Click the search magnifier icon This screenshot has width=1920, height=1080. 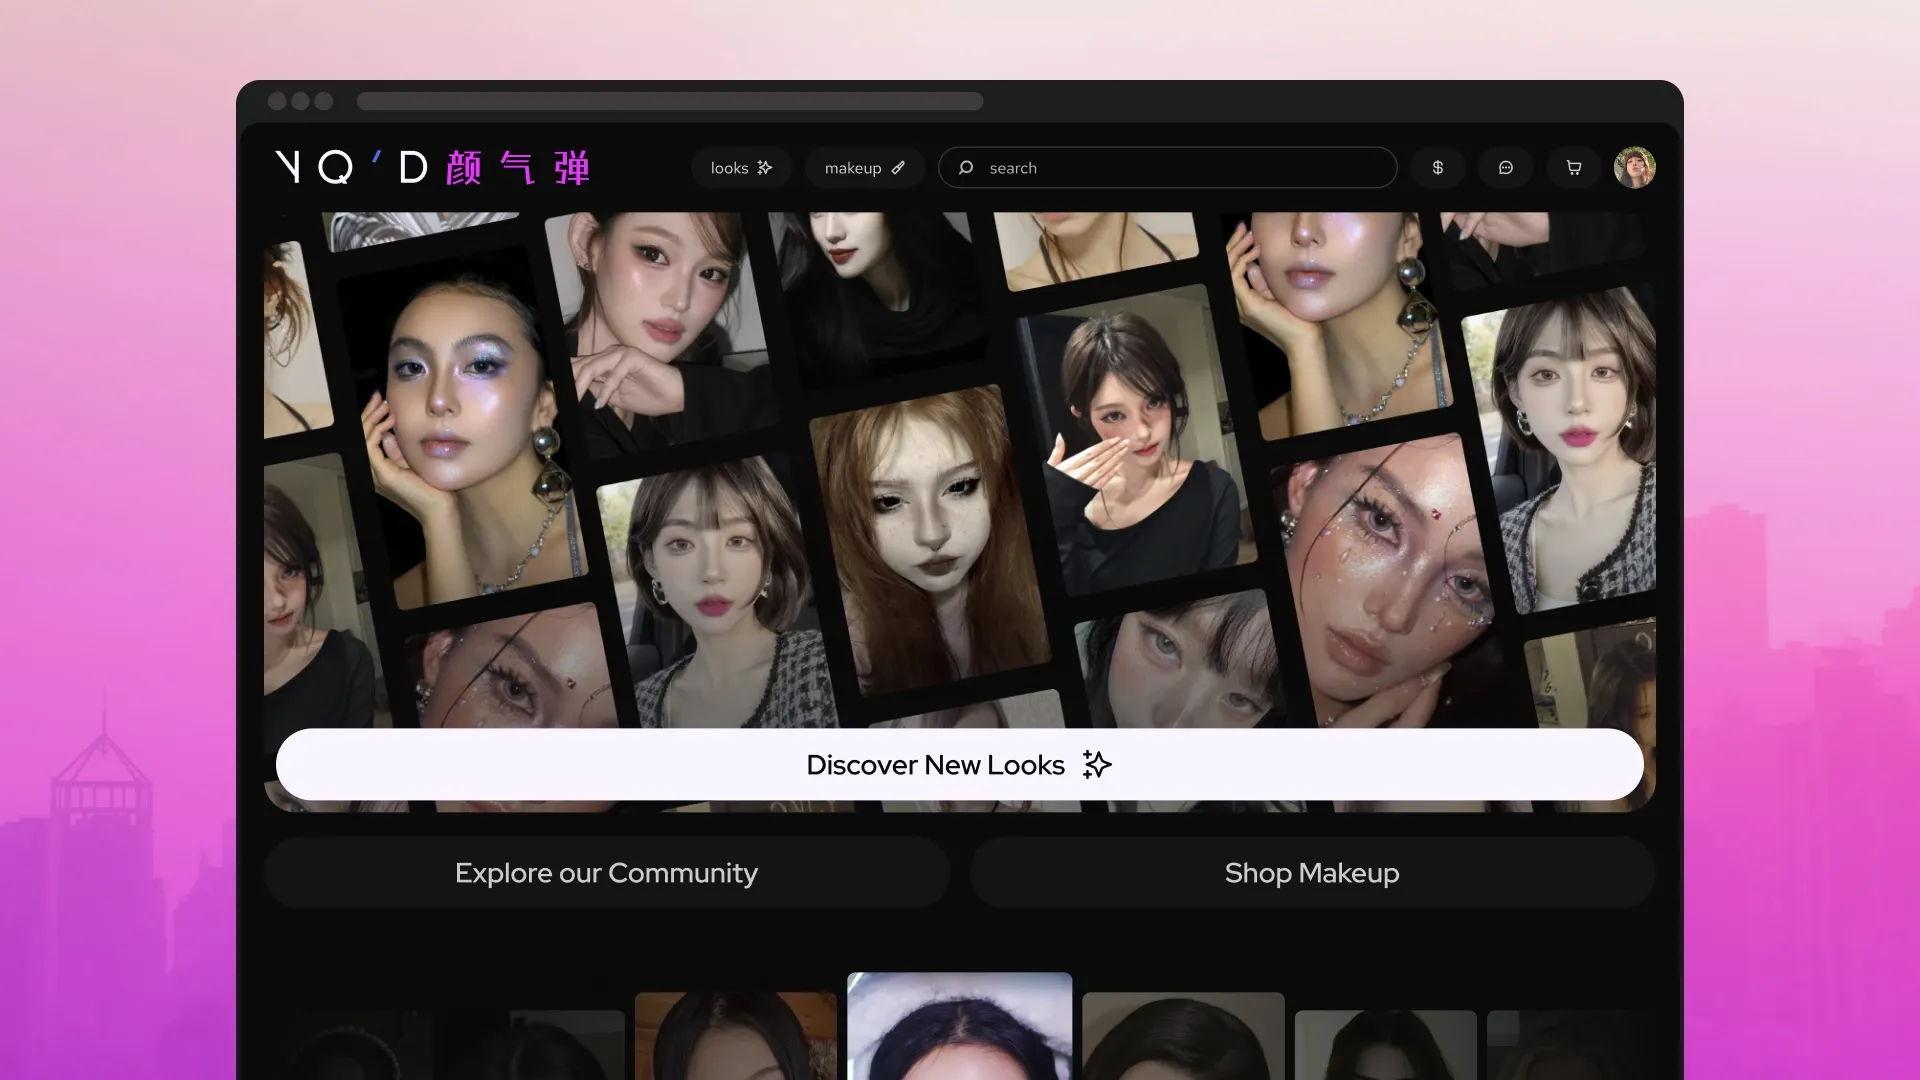click(x=966, y=168)
